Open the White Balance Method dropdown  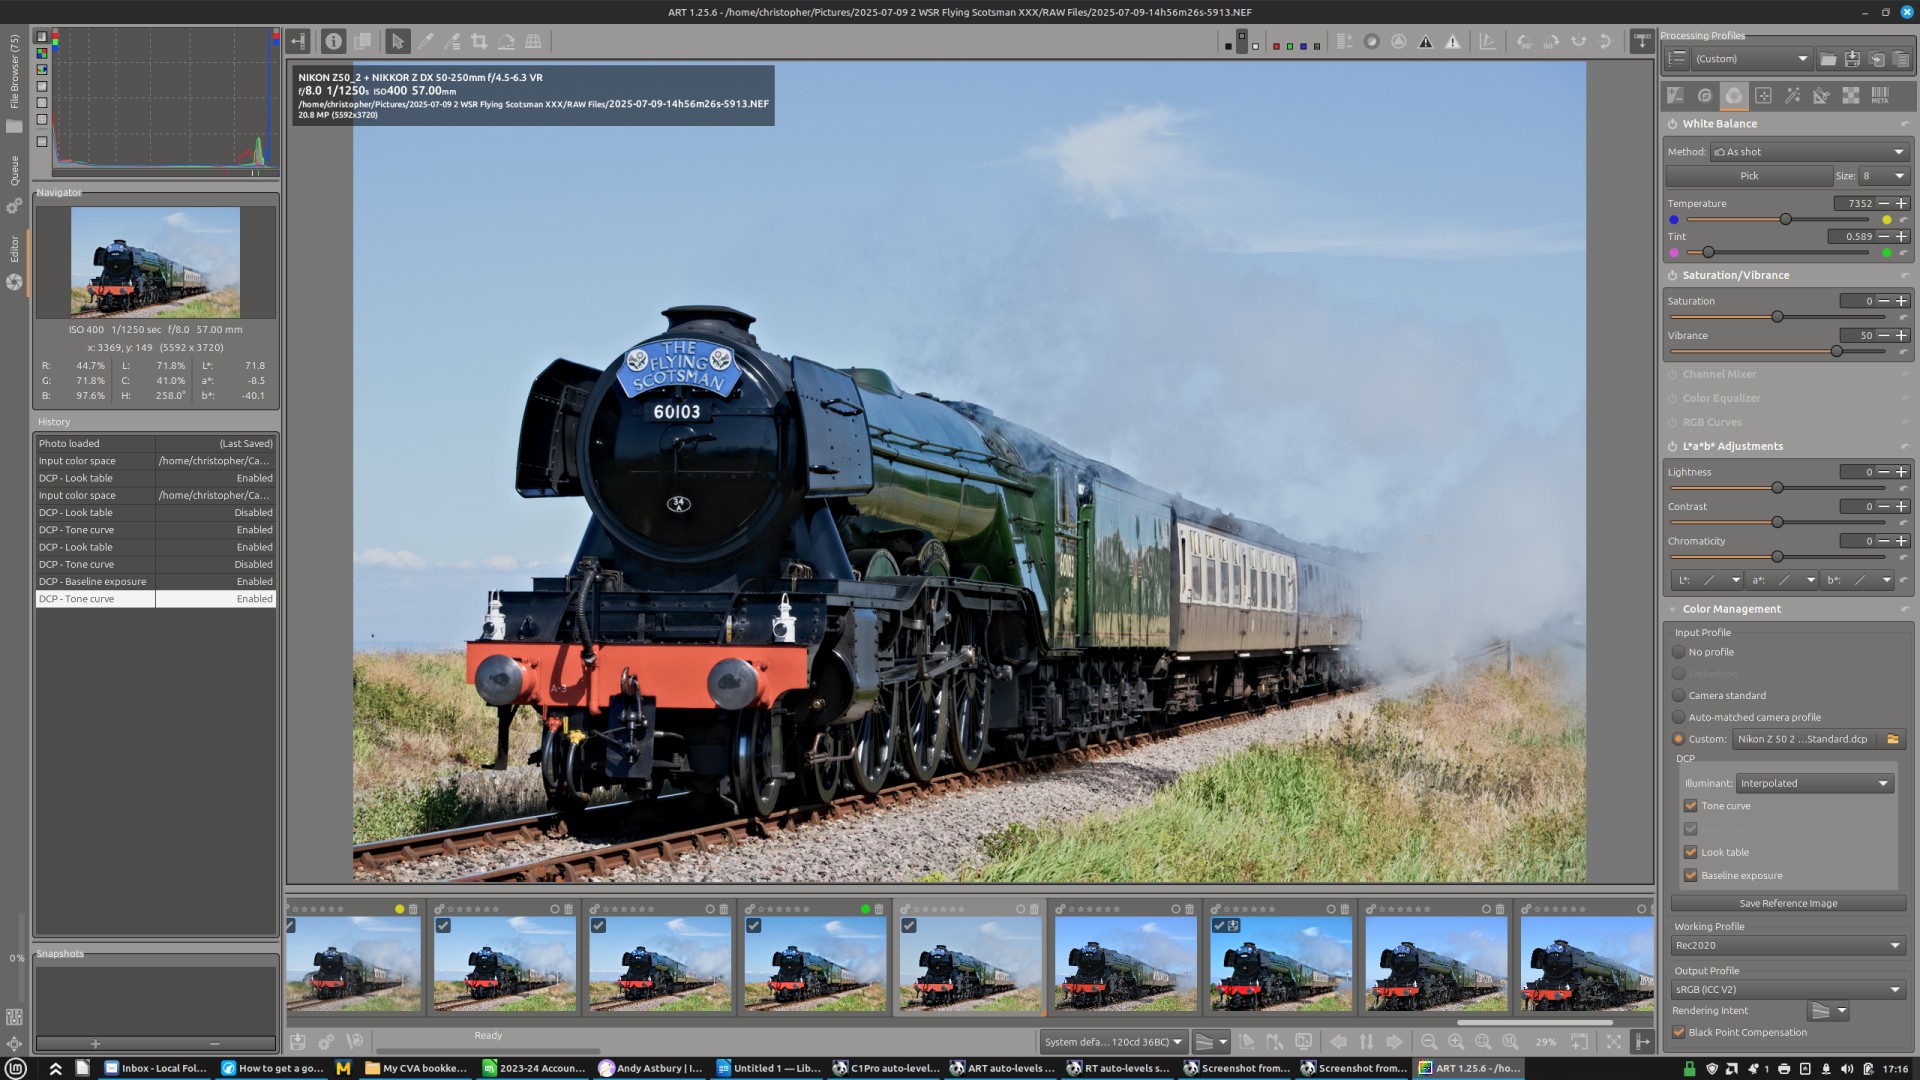tap(1809, 152)
